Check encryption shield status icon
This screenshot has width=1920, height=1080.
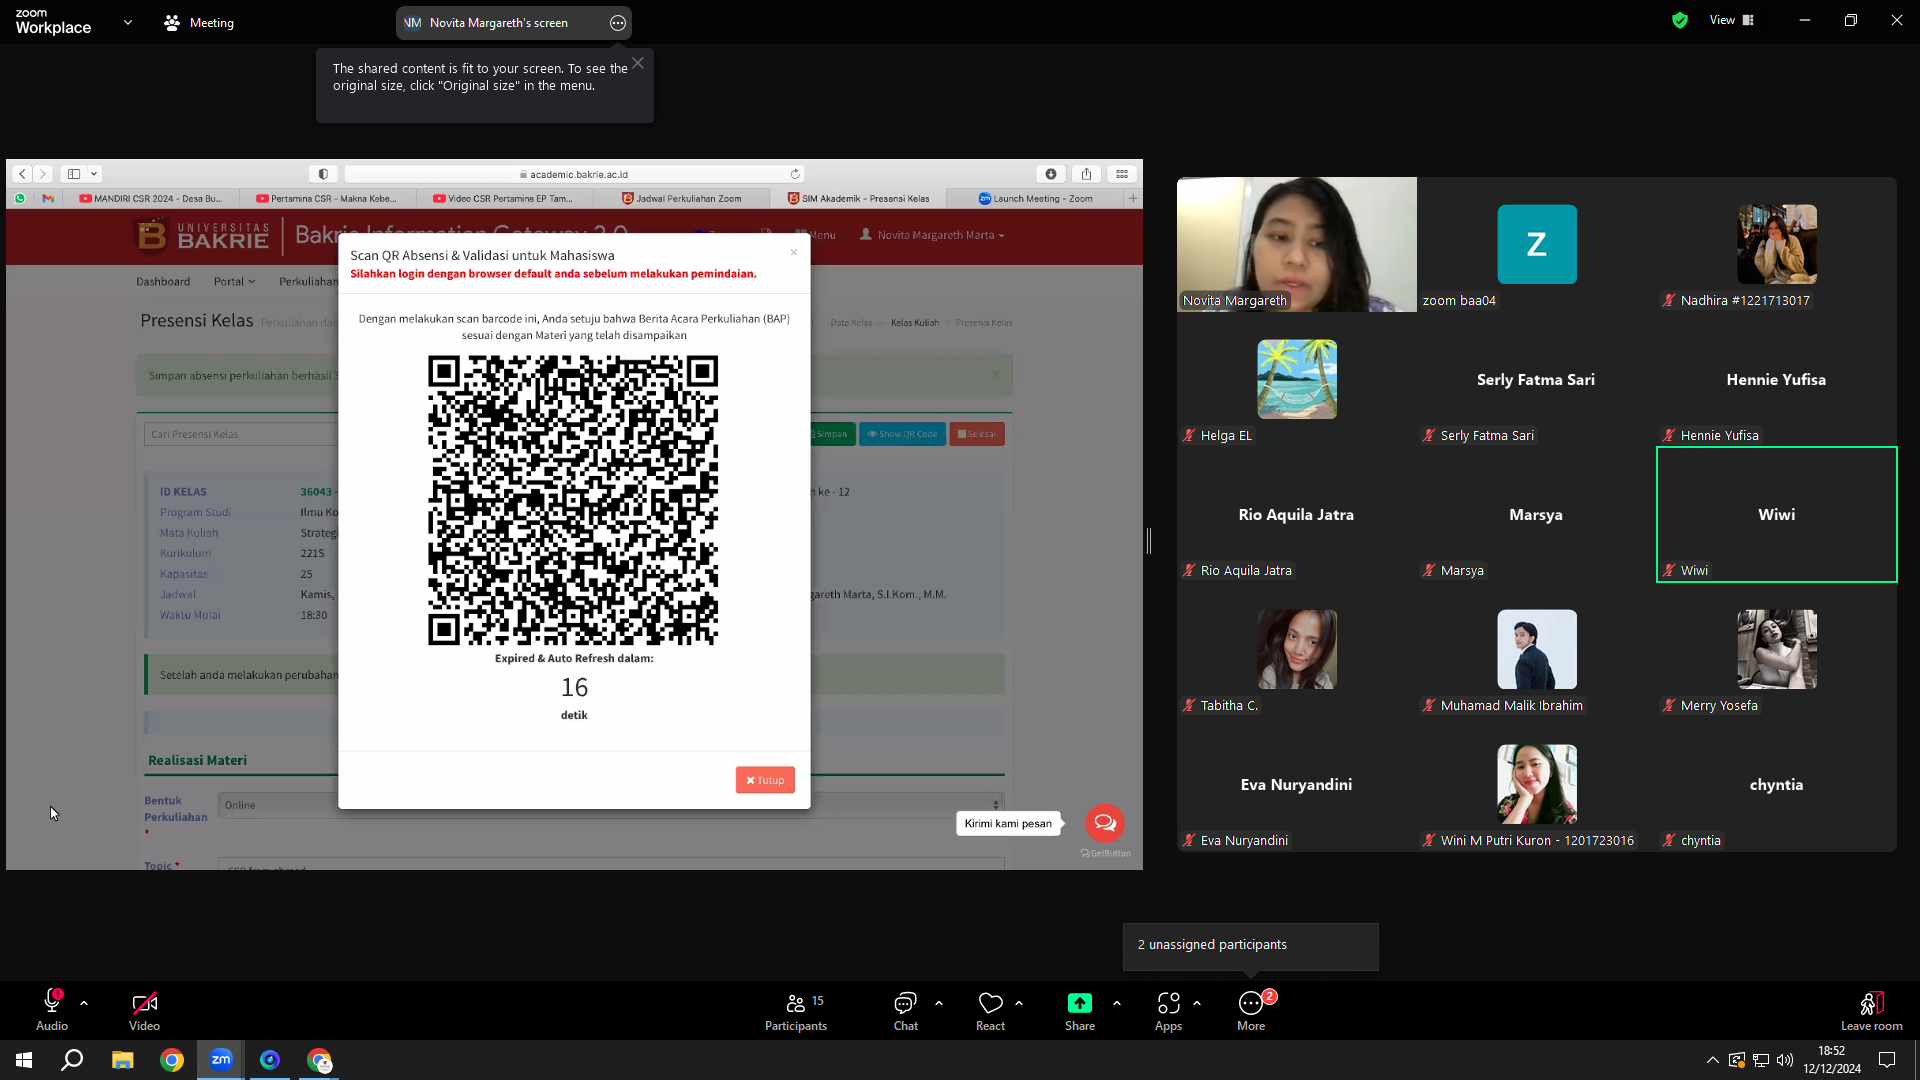(x=1680, y=20)
